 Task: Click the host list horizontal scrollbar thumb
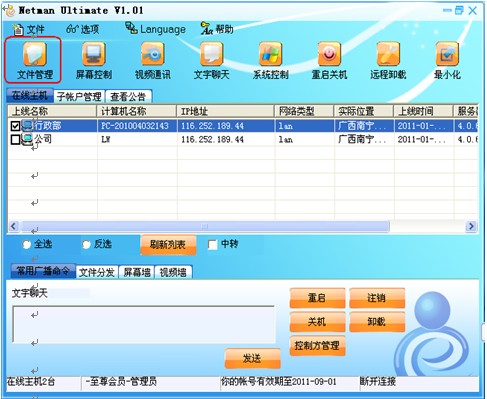point(205,226)
